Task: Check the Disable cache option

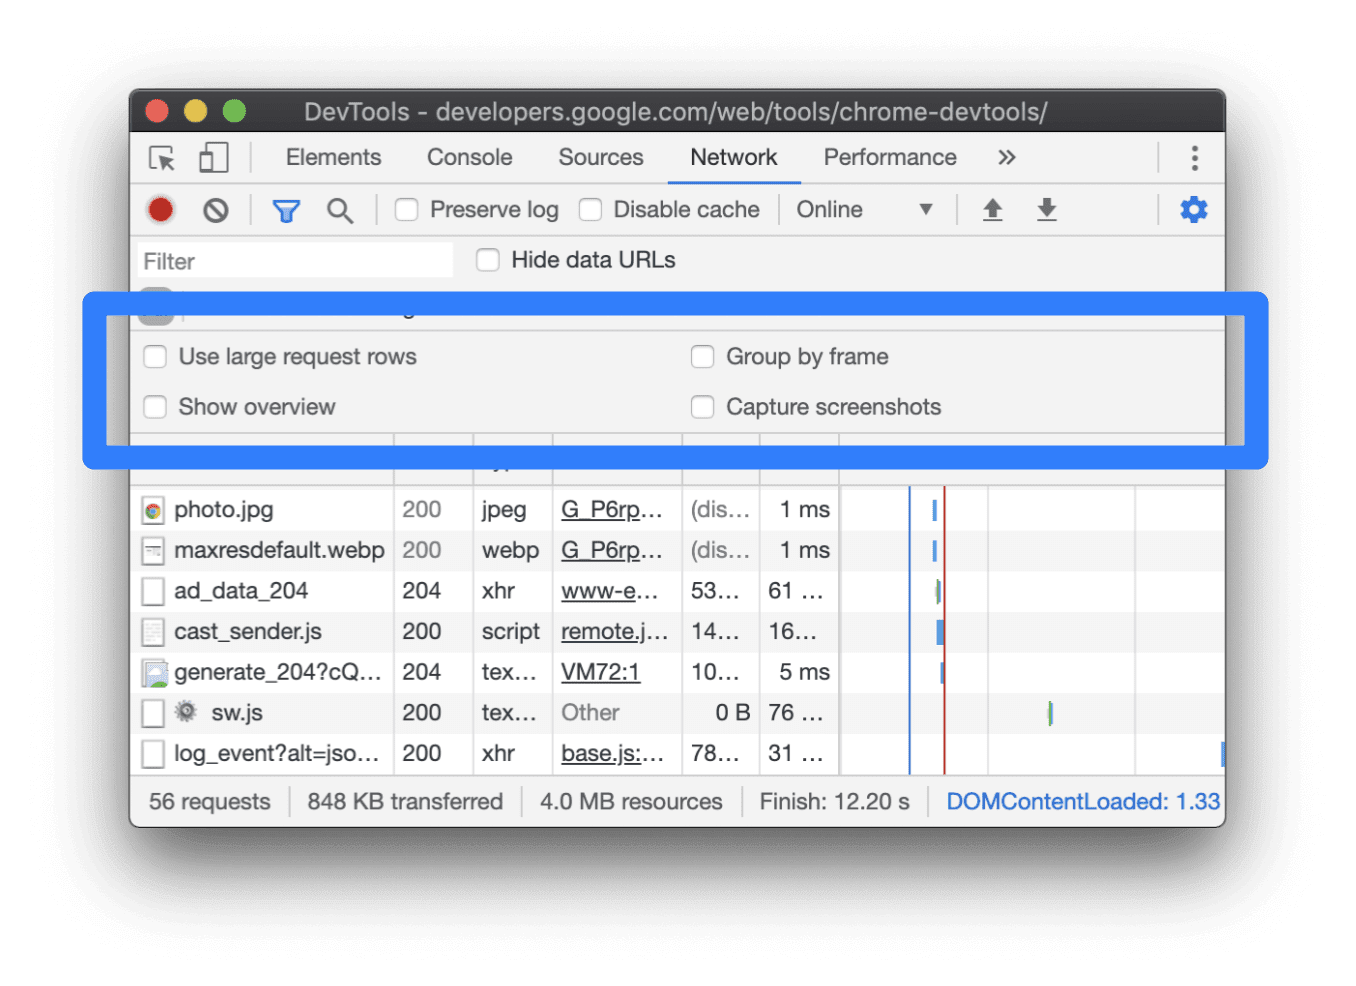Action: click(591, 210)
